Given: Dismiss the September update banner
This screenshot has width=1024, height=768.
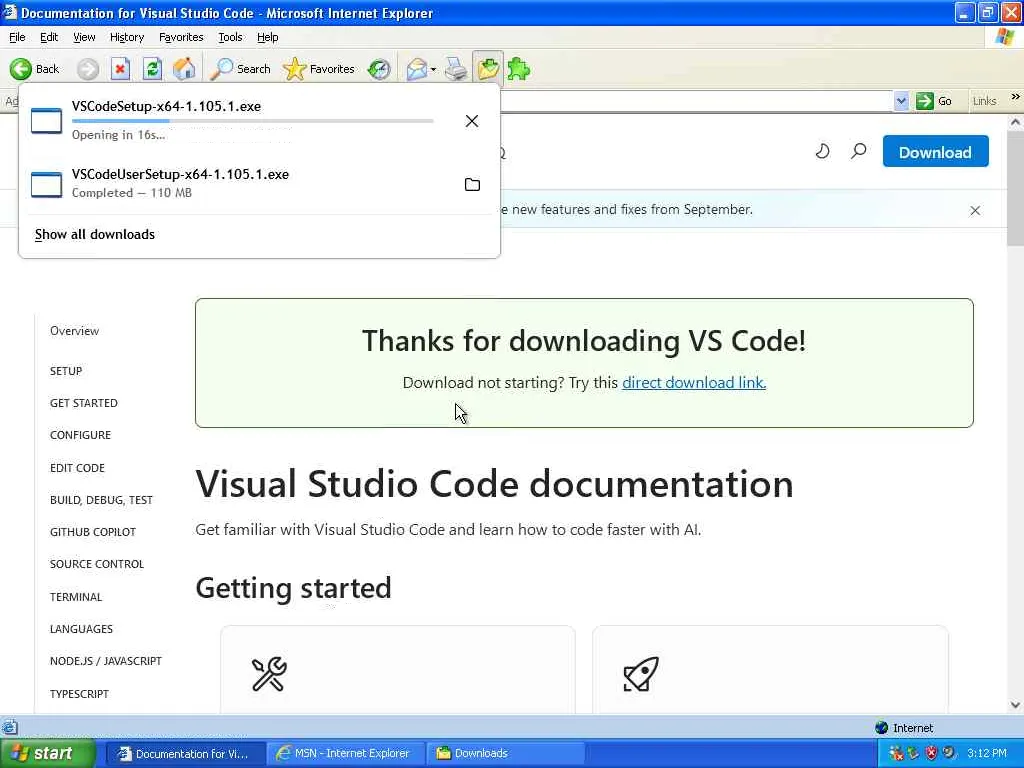Looking at the screenshot, I should click(x=975, y=210).
